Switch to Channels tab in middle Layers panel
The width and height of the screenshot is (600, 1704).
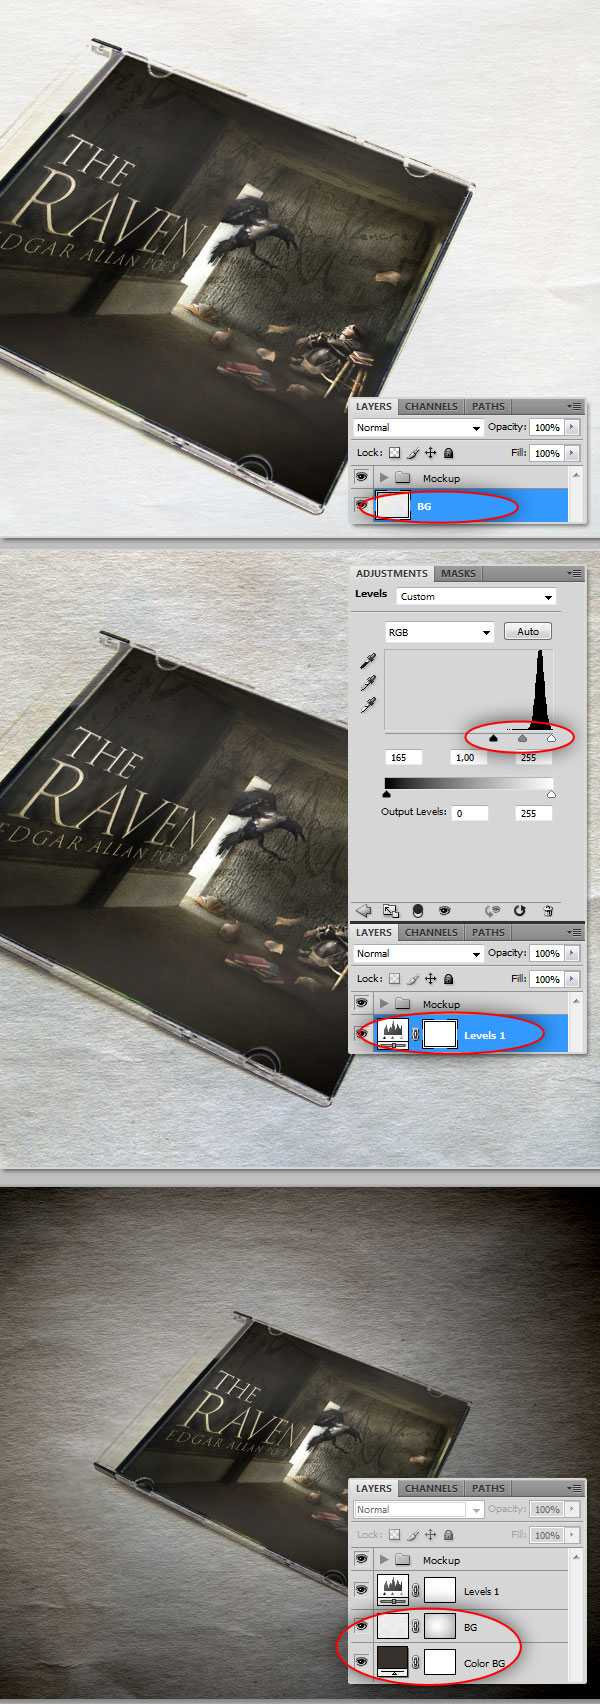431,932
